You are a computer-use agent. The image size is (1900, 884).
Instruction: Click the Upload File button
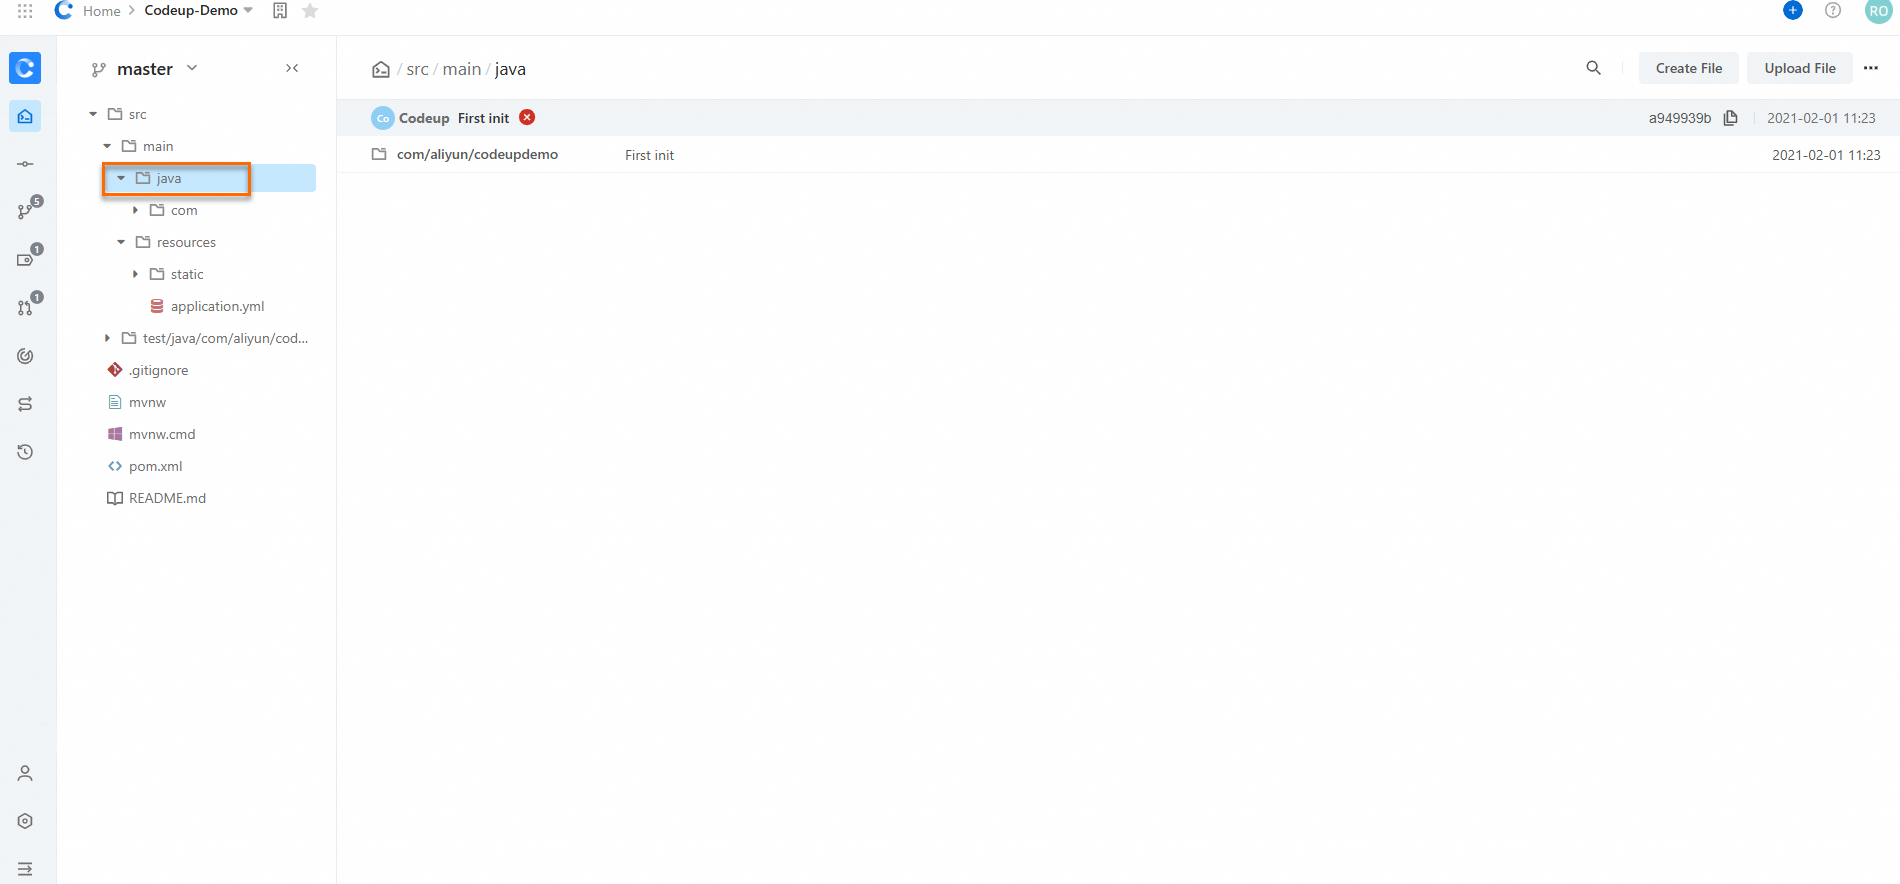(1800, 68)
